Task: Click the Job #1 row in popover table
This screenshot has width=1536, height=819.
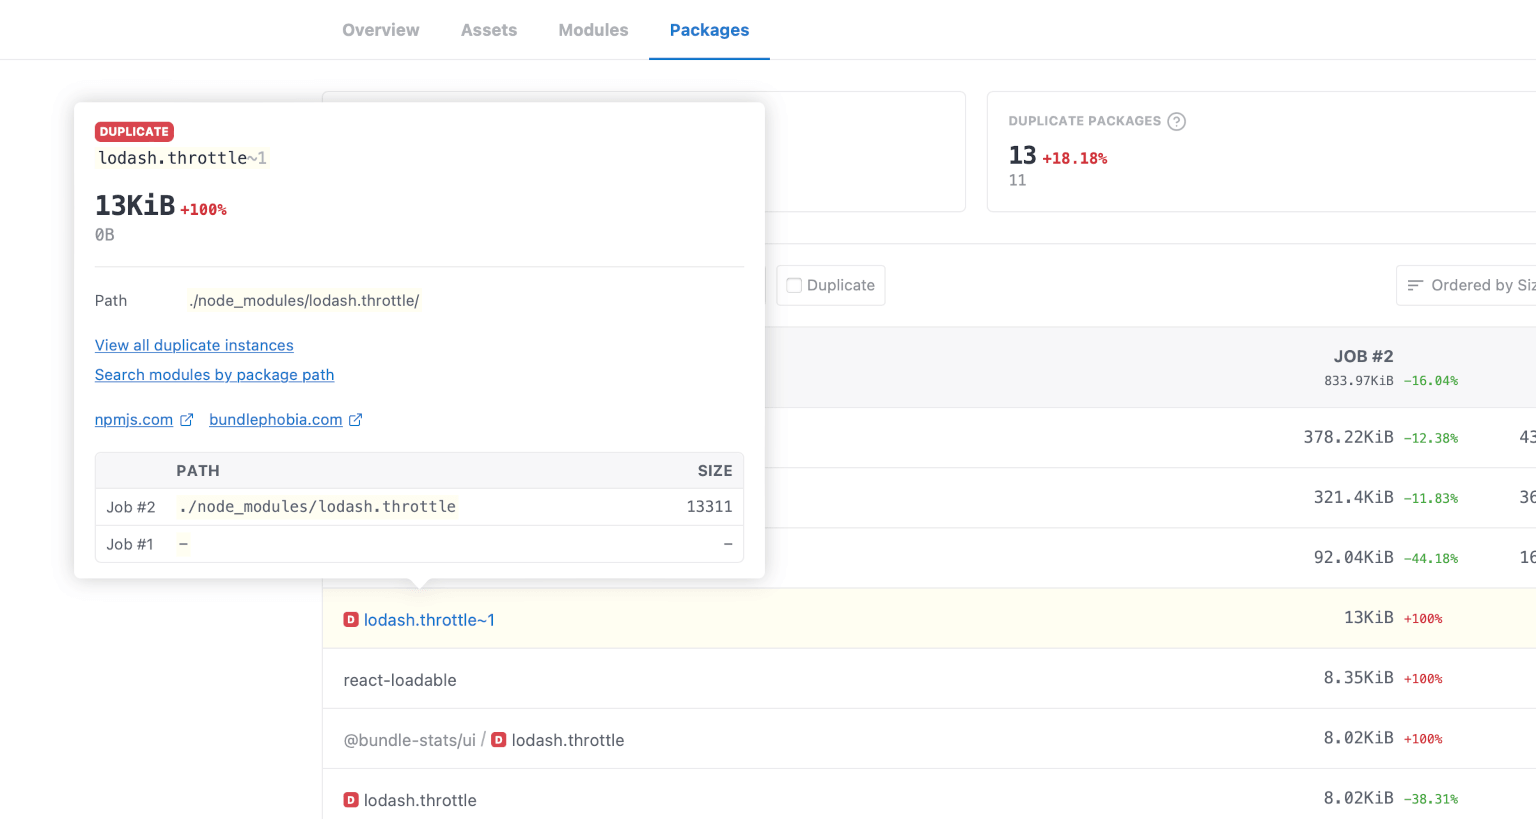Action: (419, 544)
